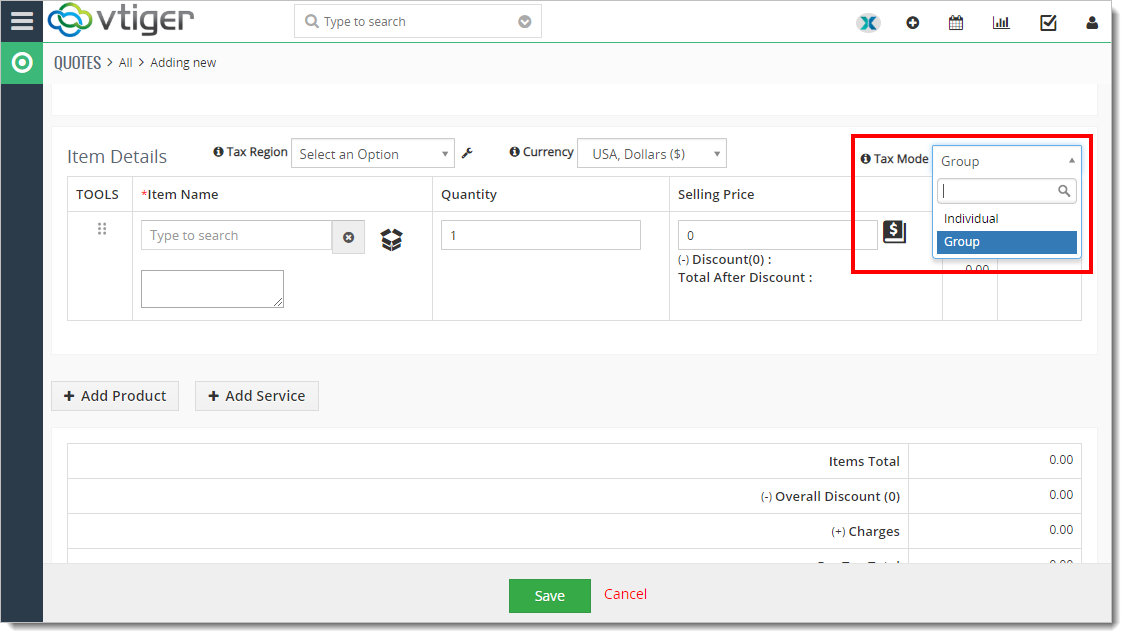Click the vtiger logo

[x=121, y=20]
